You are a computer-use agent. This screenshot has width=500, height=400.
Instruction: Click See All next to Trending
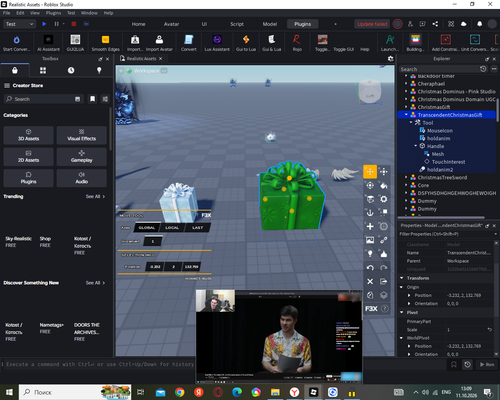click(x=95, y=196)
